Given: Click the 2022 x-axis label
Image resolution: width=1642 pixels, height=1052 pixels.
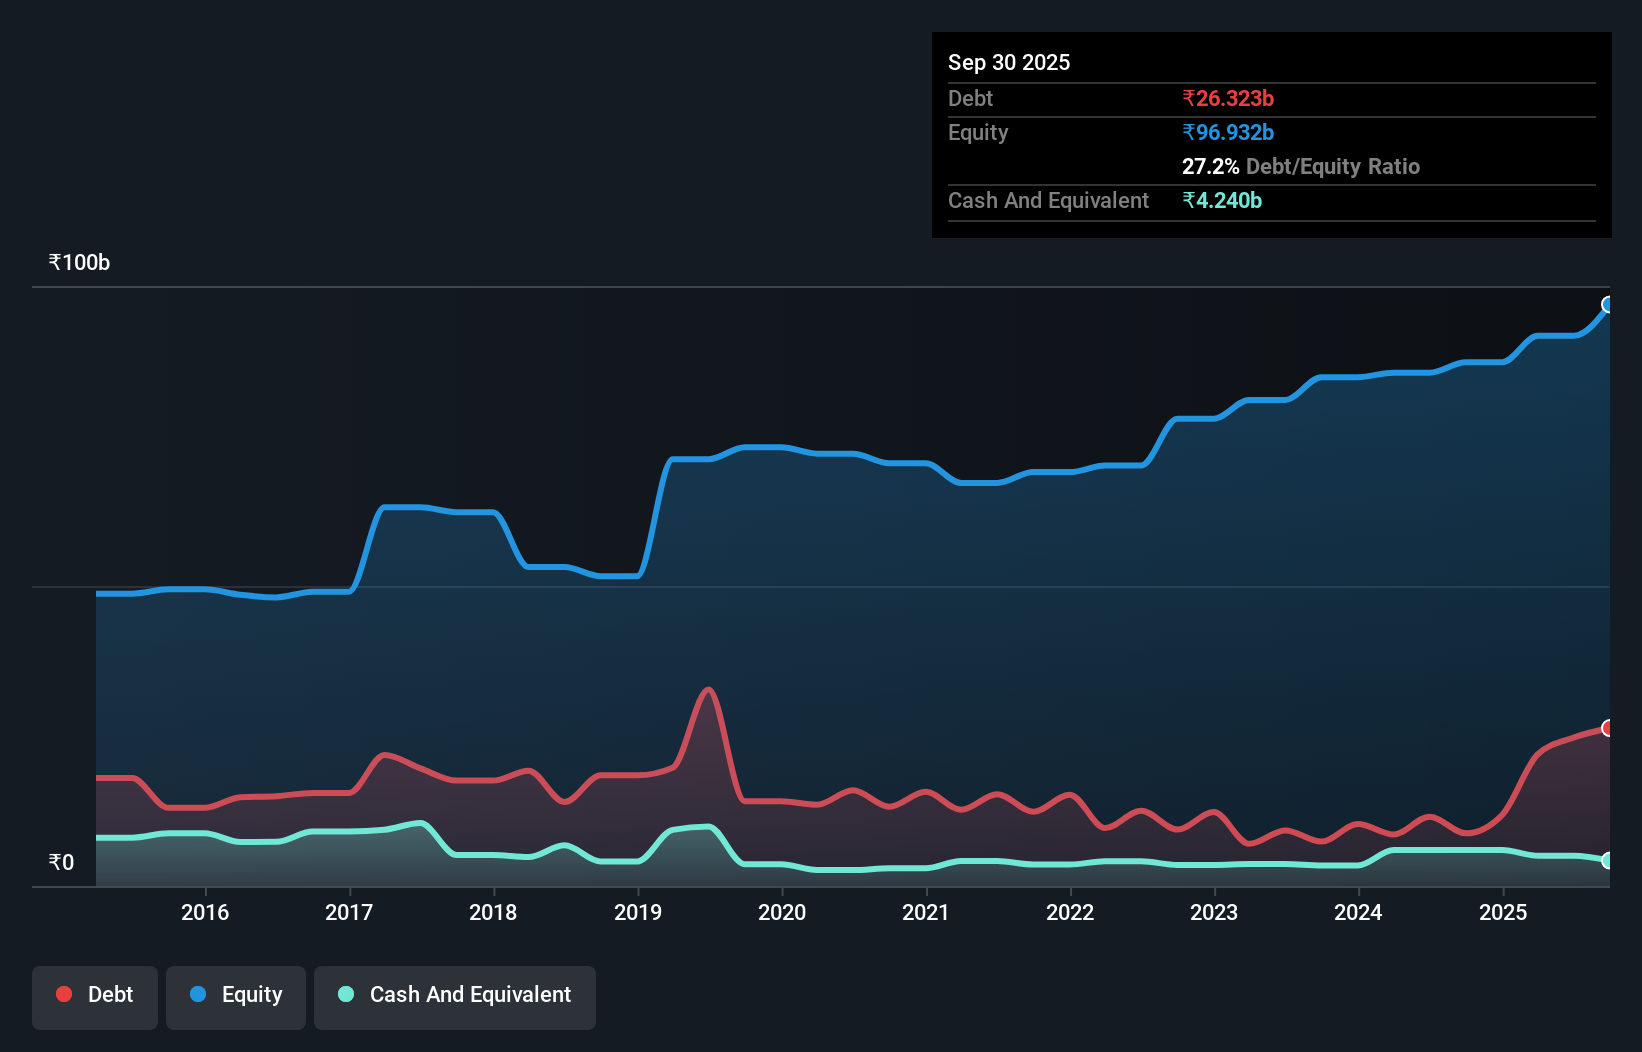Looking at the screenshot, I should [1070, 912].
